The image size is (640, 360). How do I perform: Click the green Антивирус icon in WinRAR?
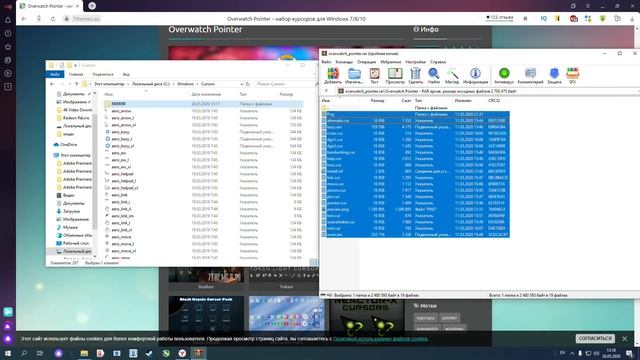click(504, 76)
